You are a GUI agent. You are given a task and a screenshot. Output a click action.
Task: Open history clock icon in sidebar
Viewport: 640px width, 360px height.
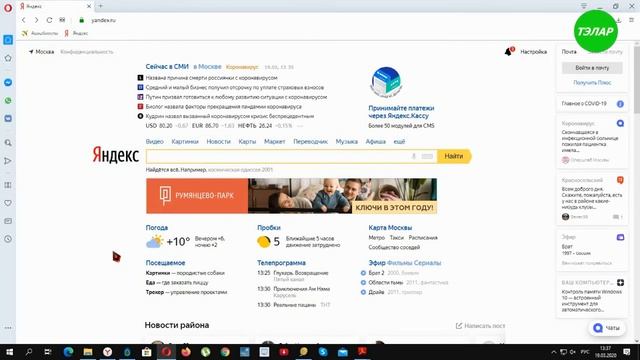tap(8, 239)
